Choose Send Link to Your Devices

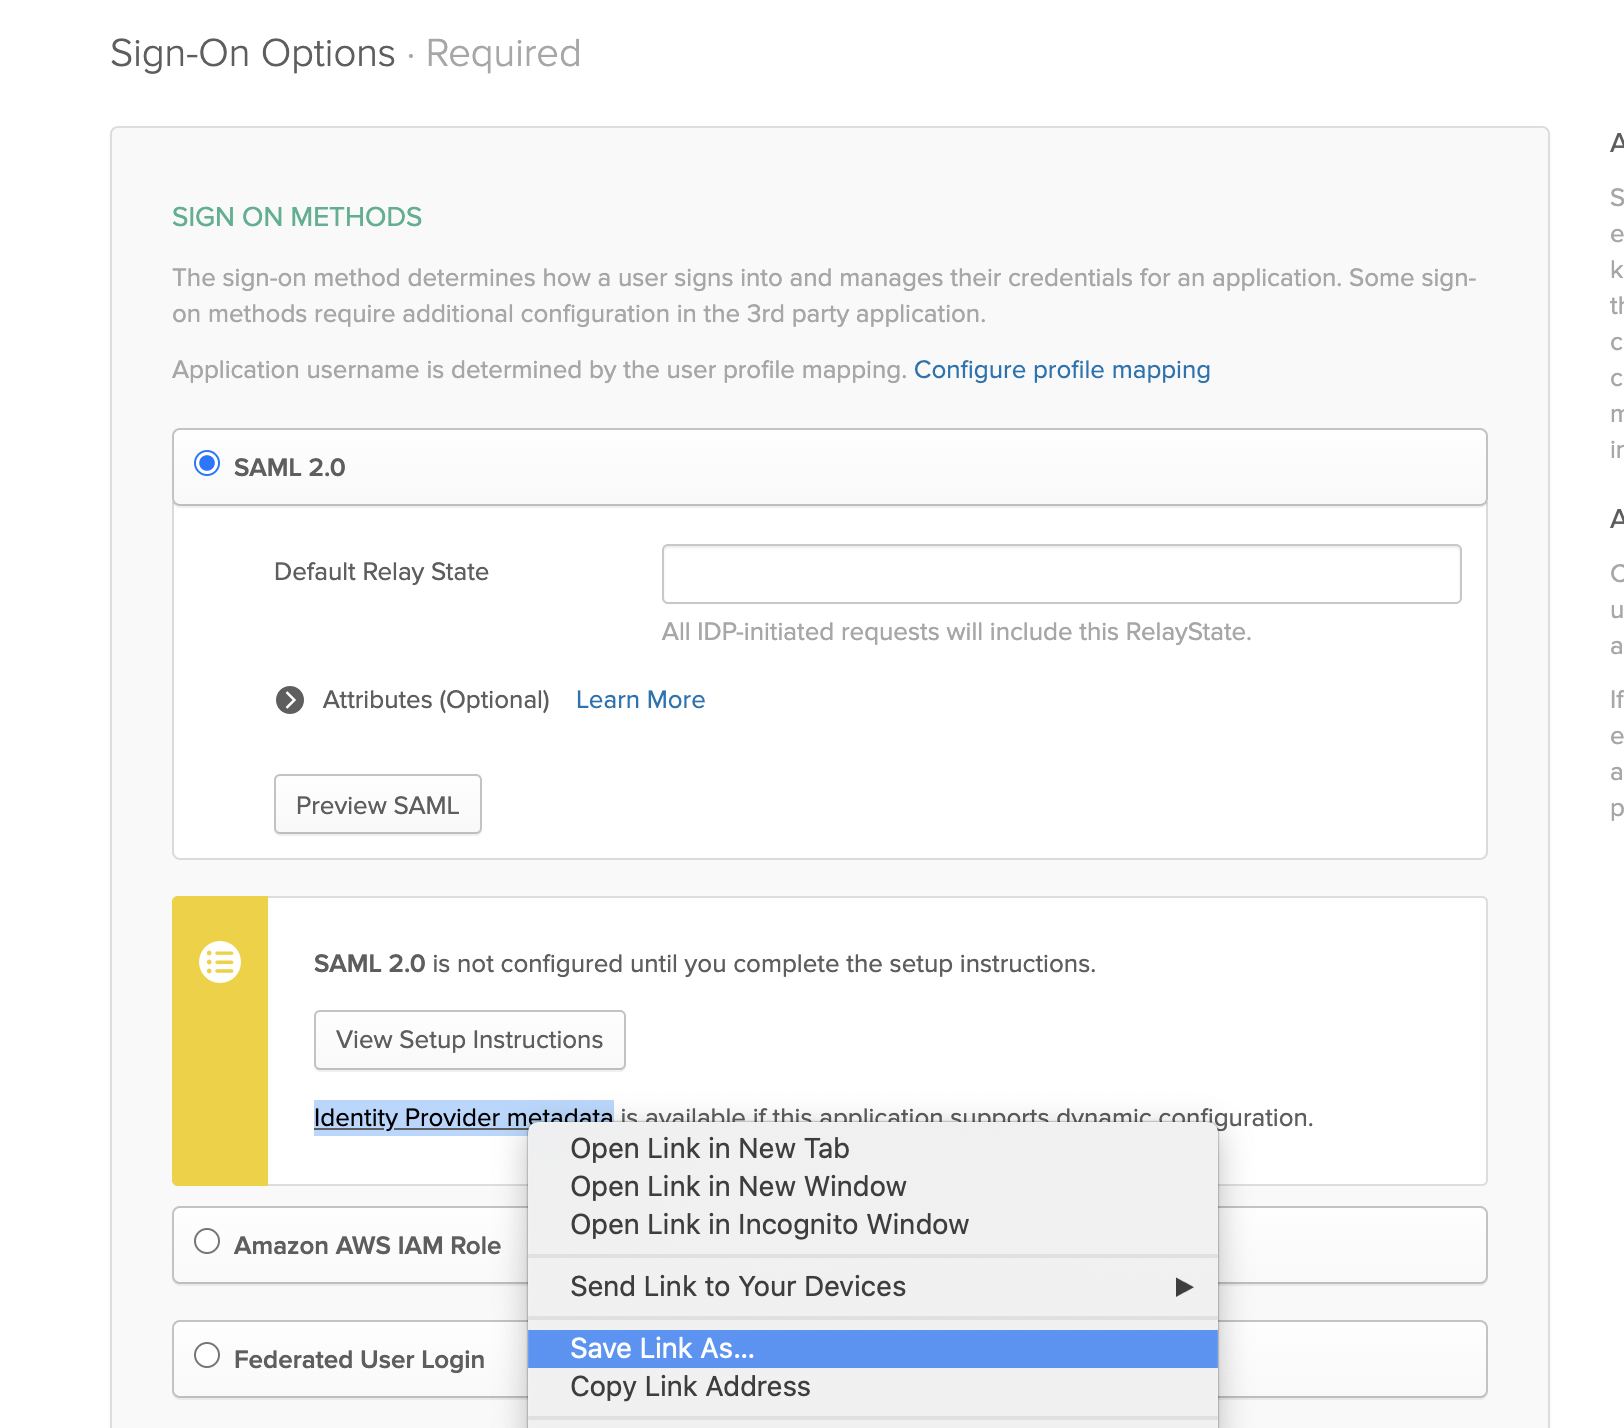tap(738, 1287)
